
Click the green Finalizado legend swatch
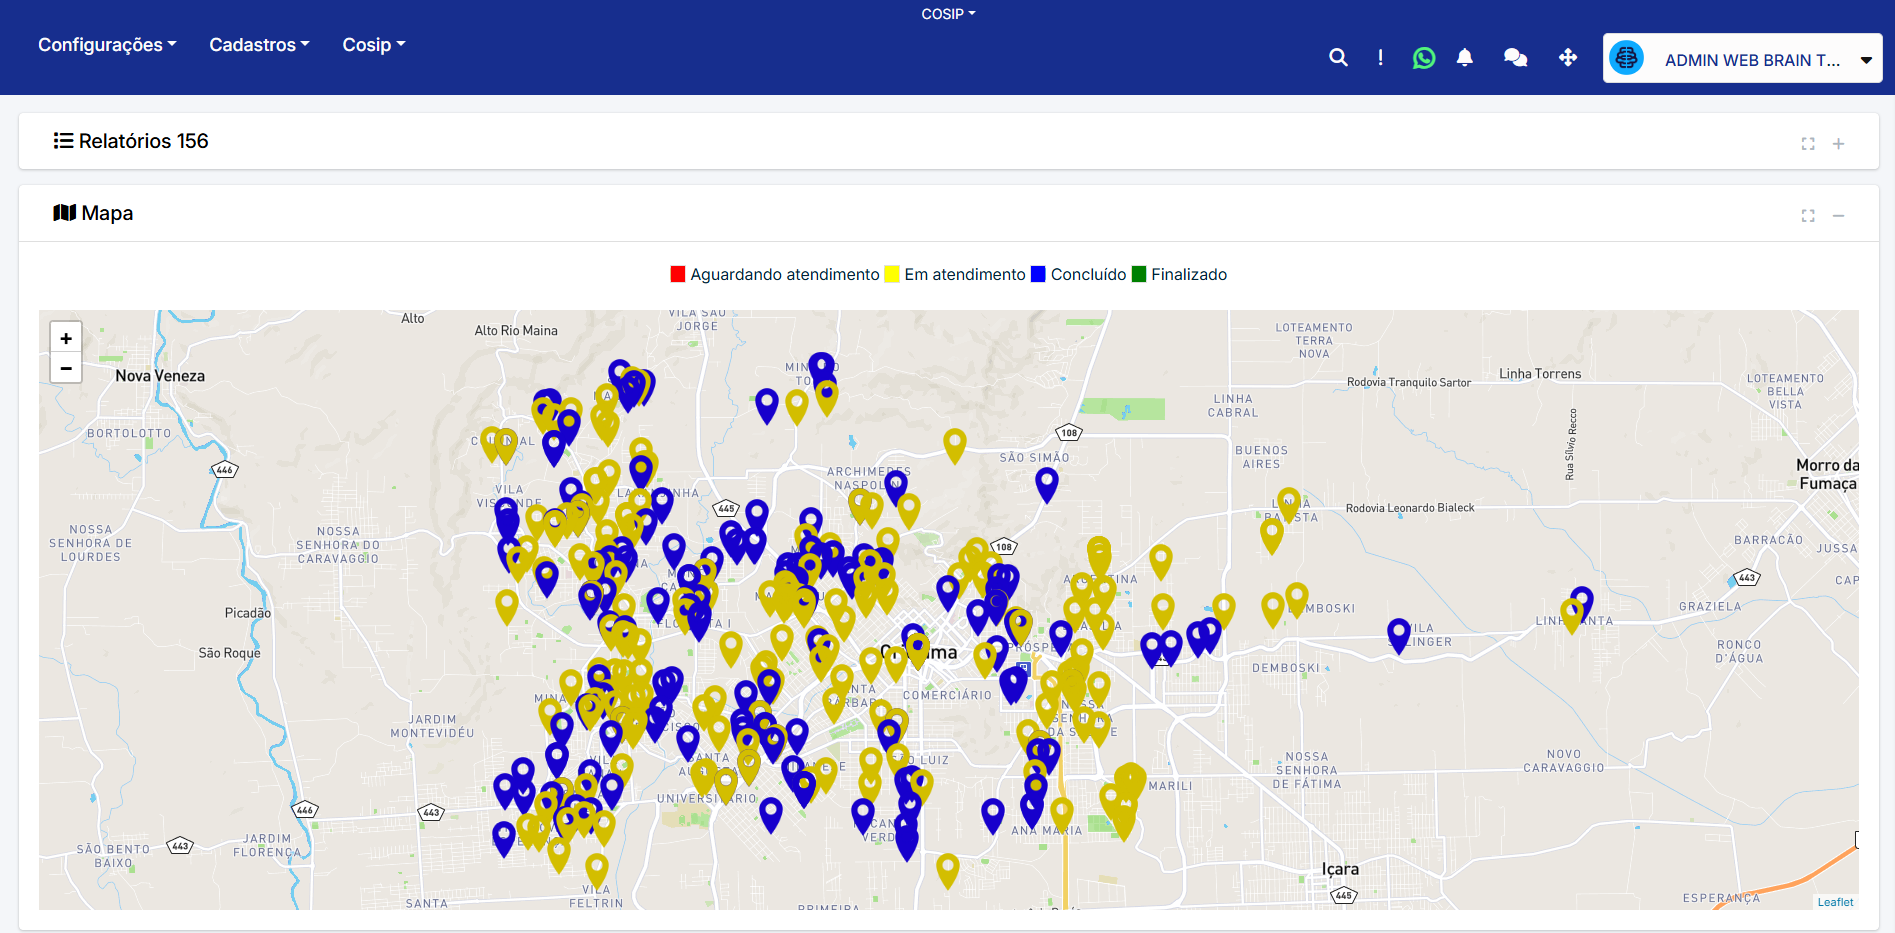(1139, 274)
